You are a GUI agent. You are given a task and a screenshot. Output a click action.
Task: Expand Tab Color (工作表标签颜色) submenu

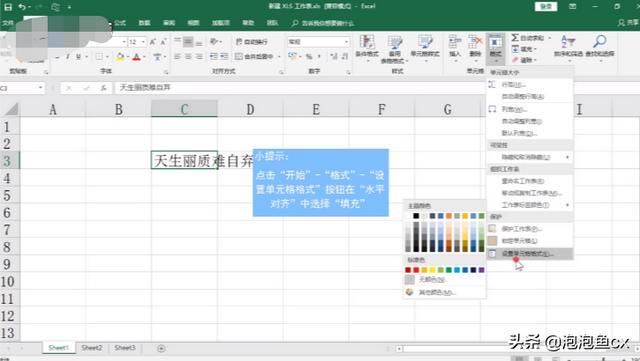(530, 205)
